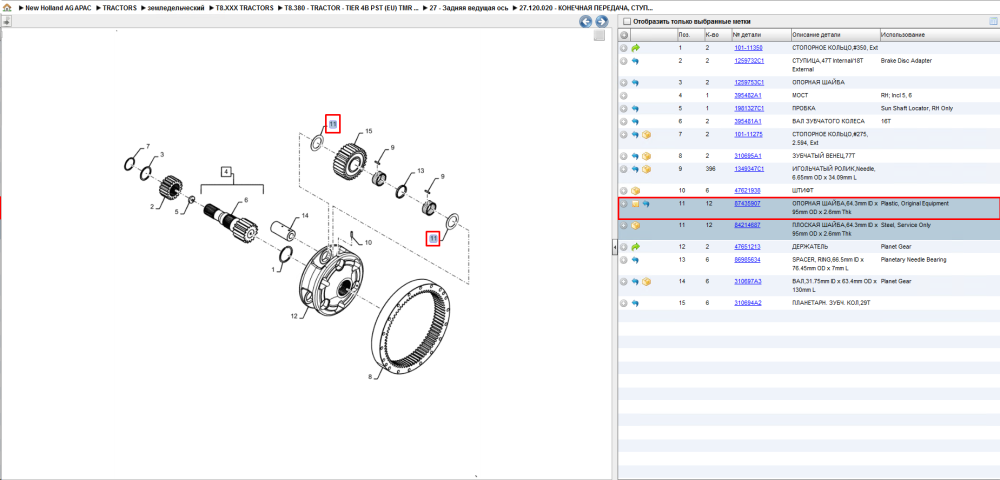Add part 101-11358 with its plus button
This screenshot has width=1000, height=480.
(624, 48)
